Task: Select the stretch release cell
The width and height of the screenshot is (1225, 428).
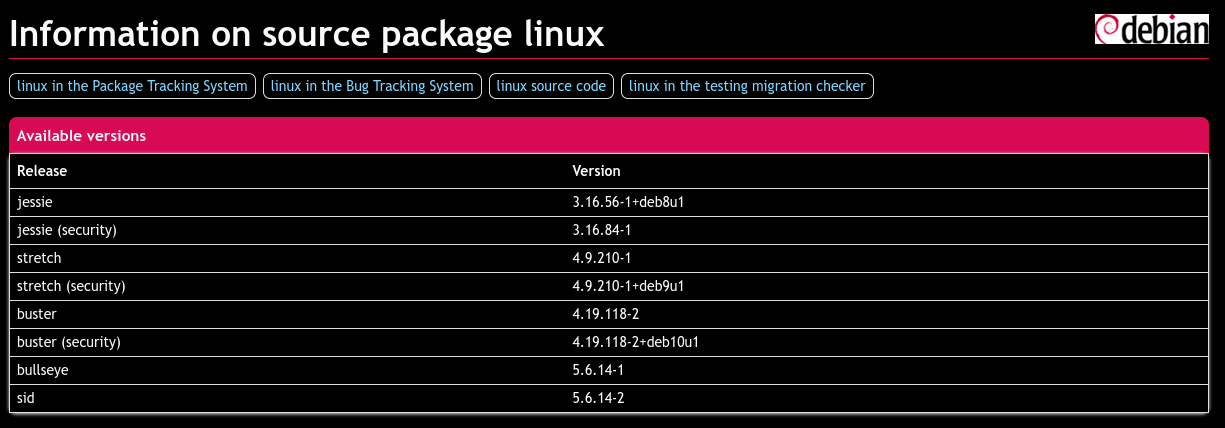Action: click(287, 258)
